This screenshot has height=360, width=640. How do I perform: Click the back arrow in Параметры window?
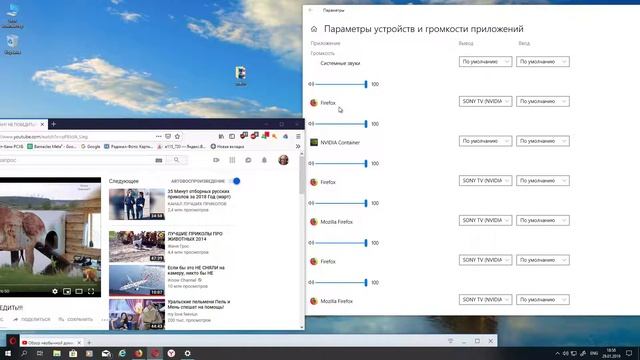[x=310, y=10]
